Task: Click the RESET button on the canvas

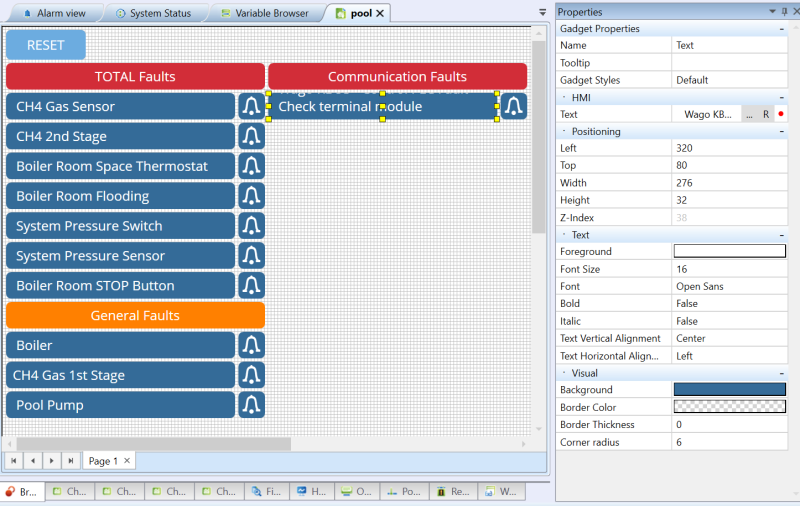Action: tap(45, 45)
